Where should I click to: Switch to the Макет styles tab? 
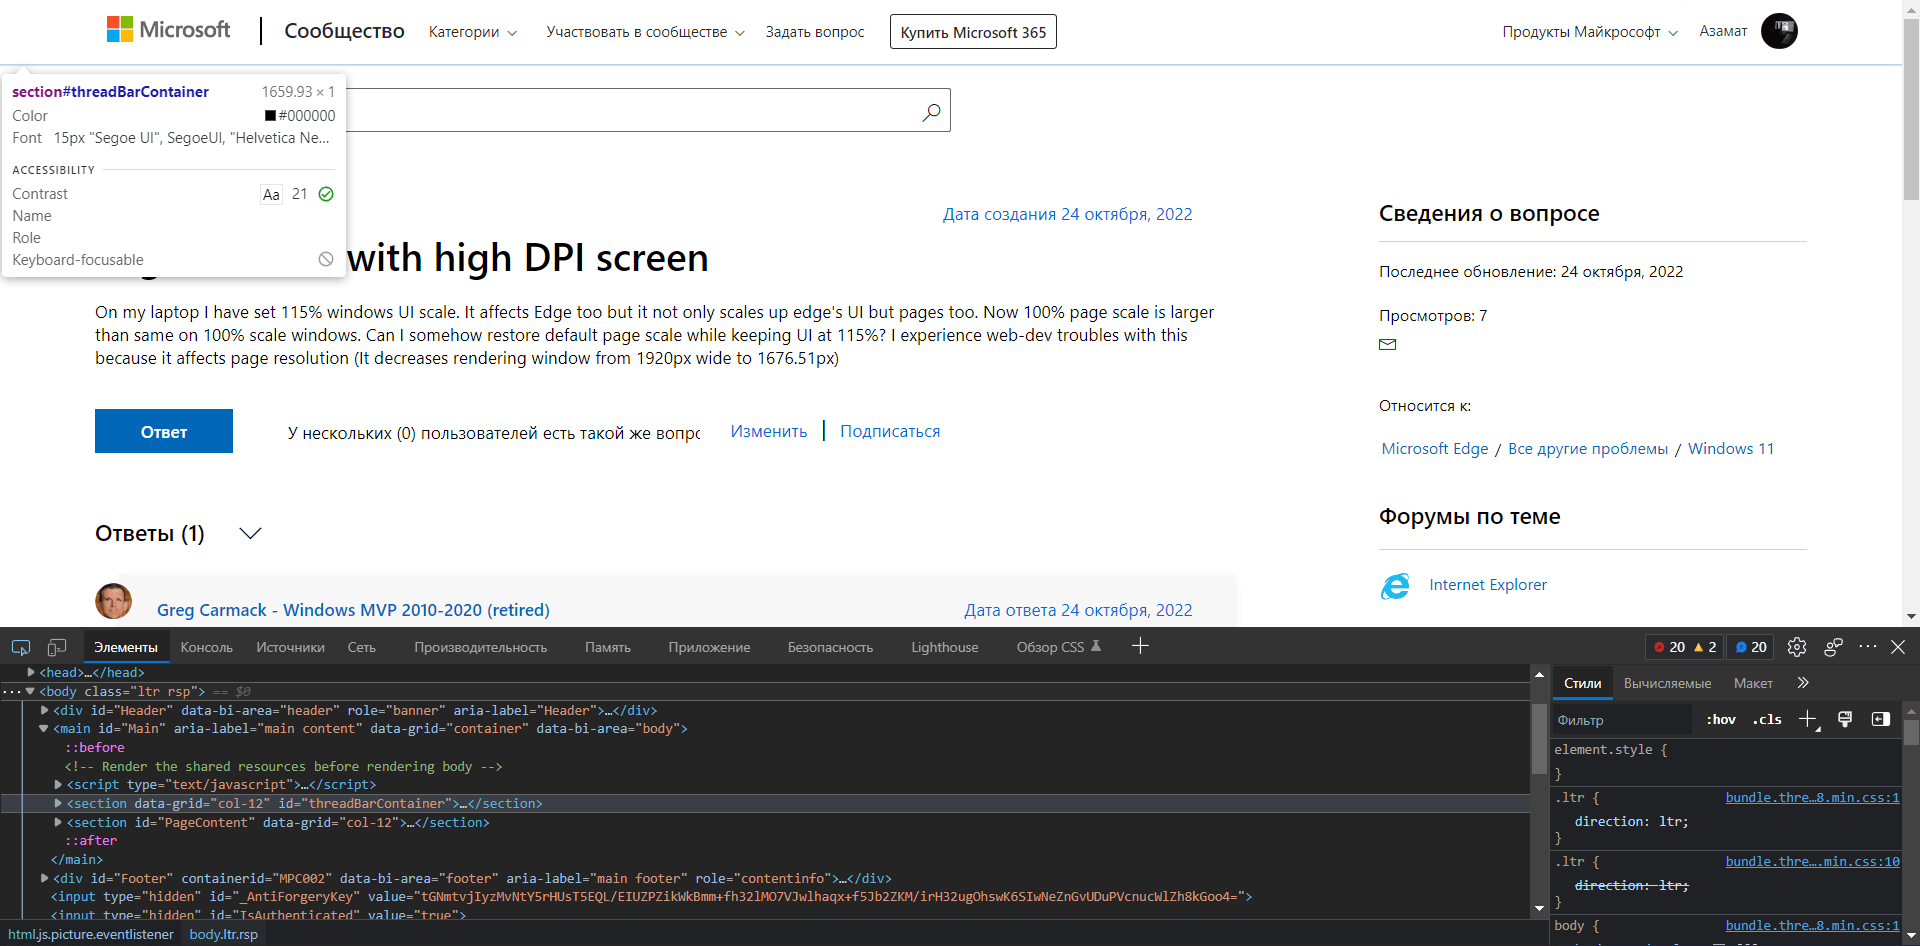(1753, 683)
